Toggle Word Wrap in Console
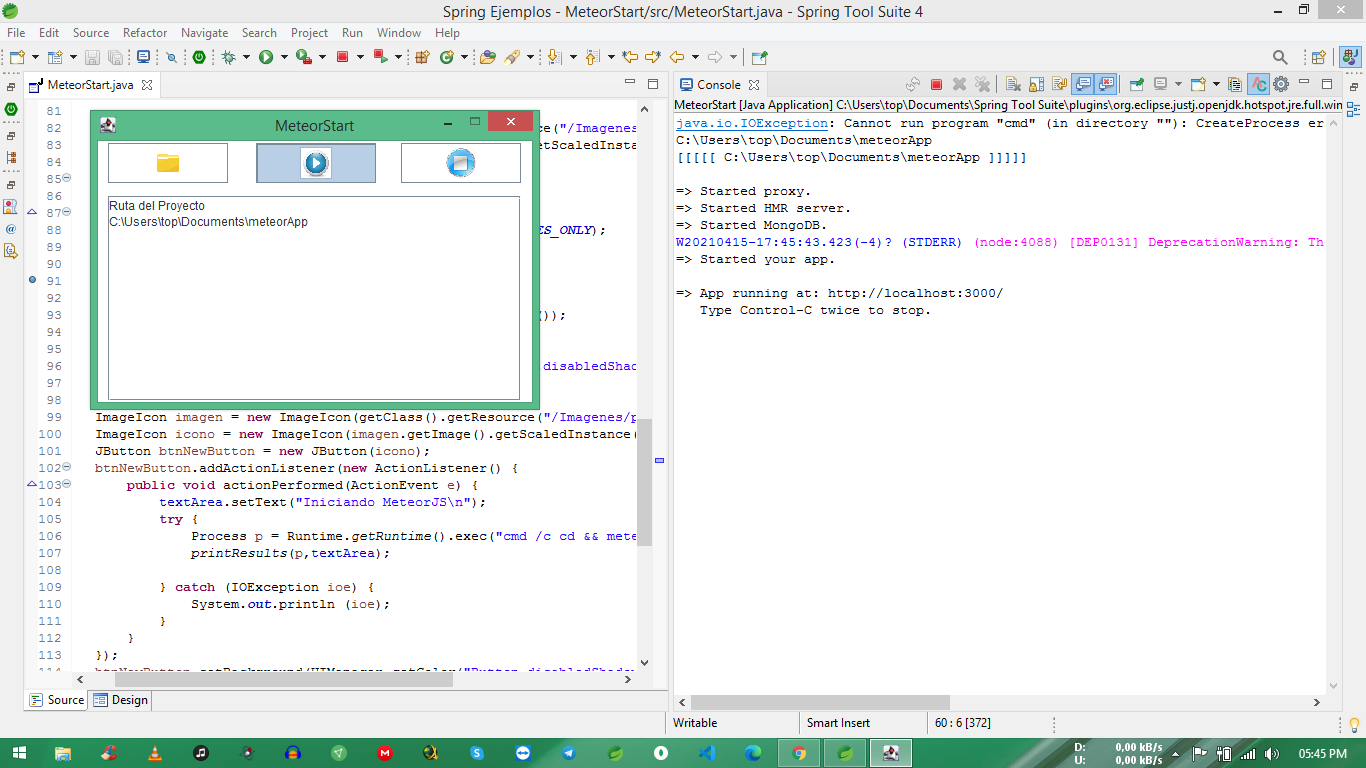Screen dimensions: 1366x768 tap(1059, 85)
